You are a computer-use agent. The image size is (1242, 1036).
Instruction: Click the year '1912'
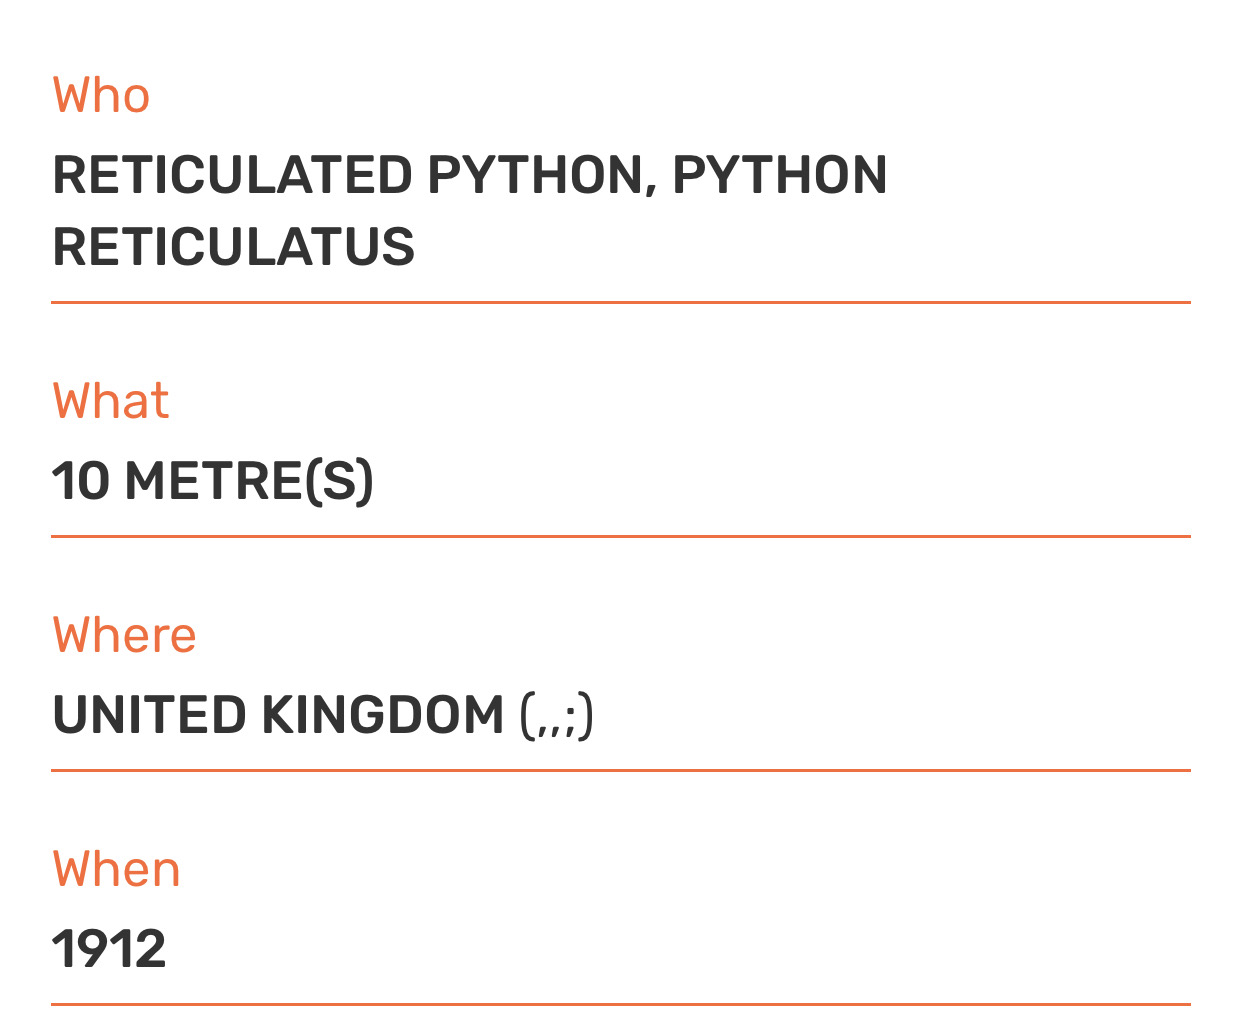coord(109,949)
